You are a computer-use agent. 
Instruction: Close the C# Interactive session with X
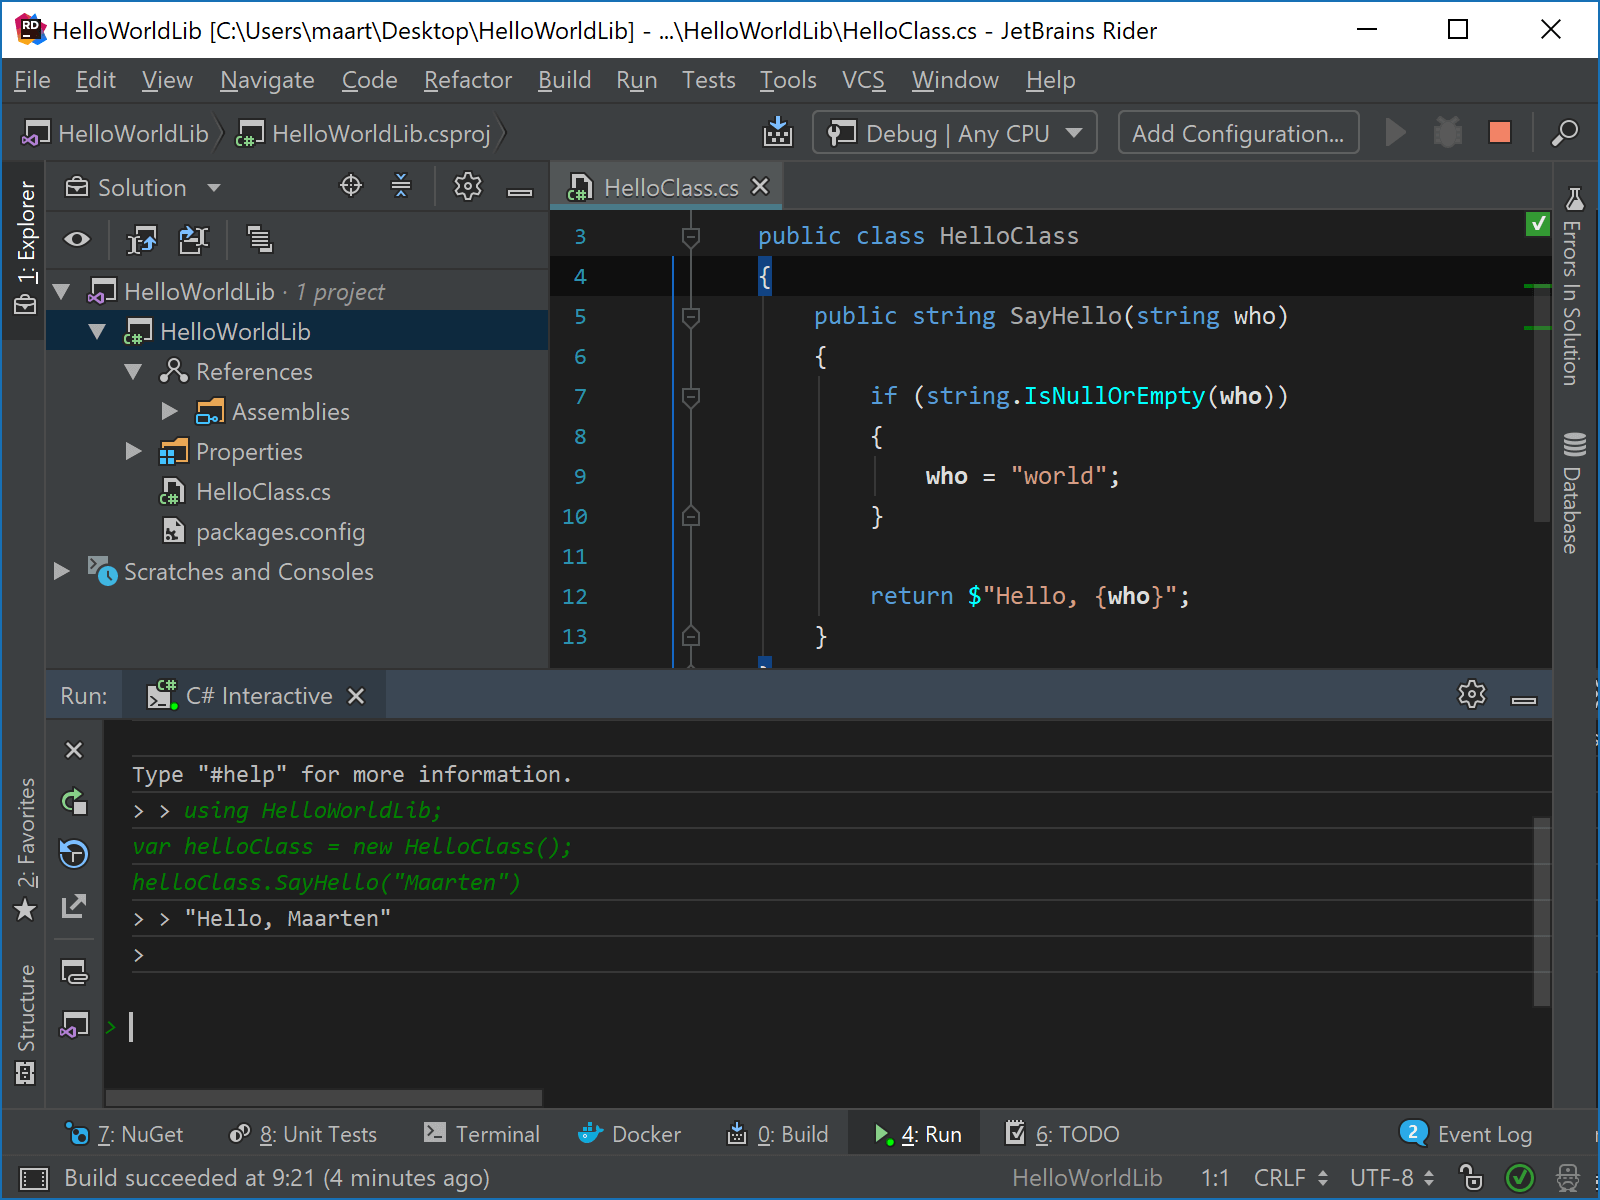(73, 750)
